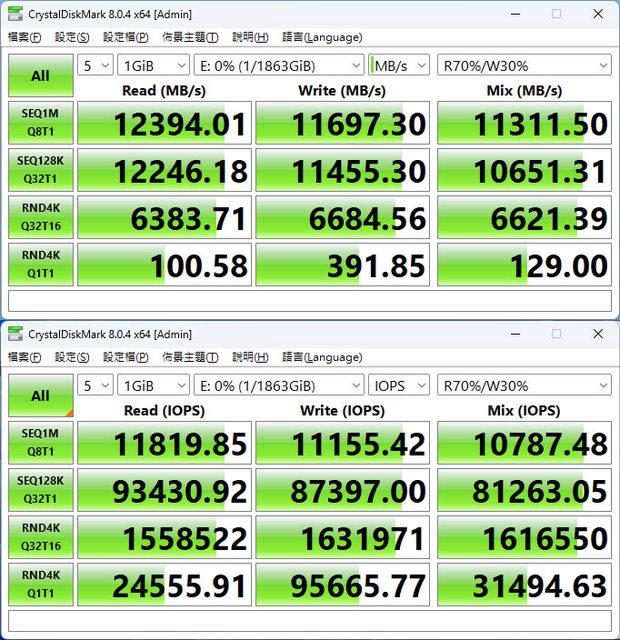Image resolution: width=620 pixels, height=640 pixels.
Task: Run the RND4K Q32T16 test in the MB/s window
Action: click(x=40, y=217)
